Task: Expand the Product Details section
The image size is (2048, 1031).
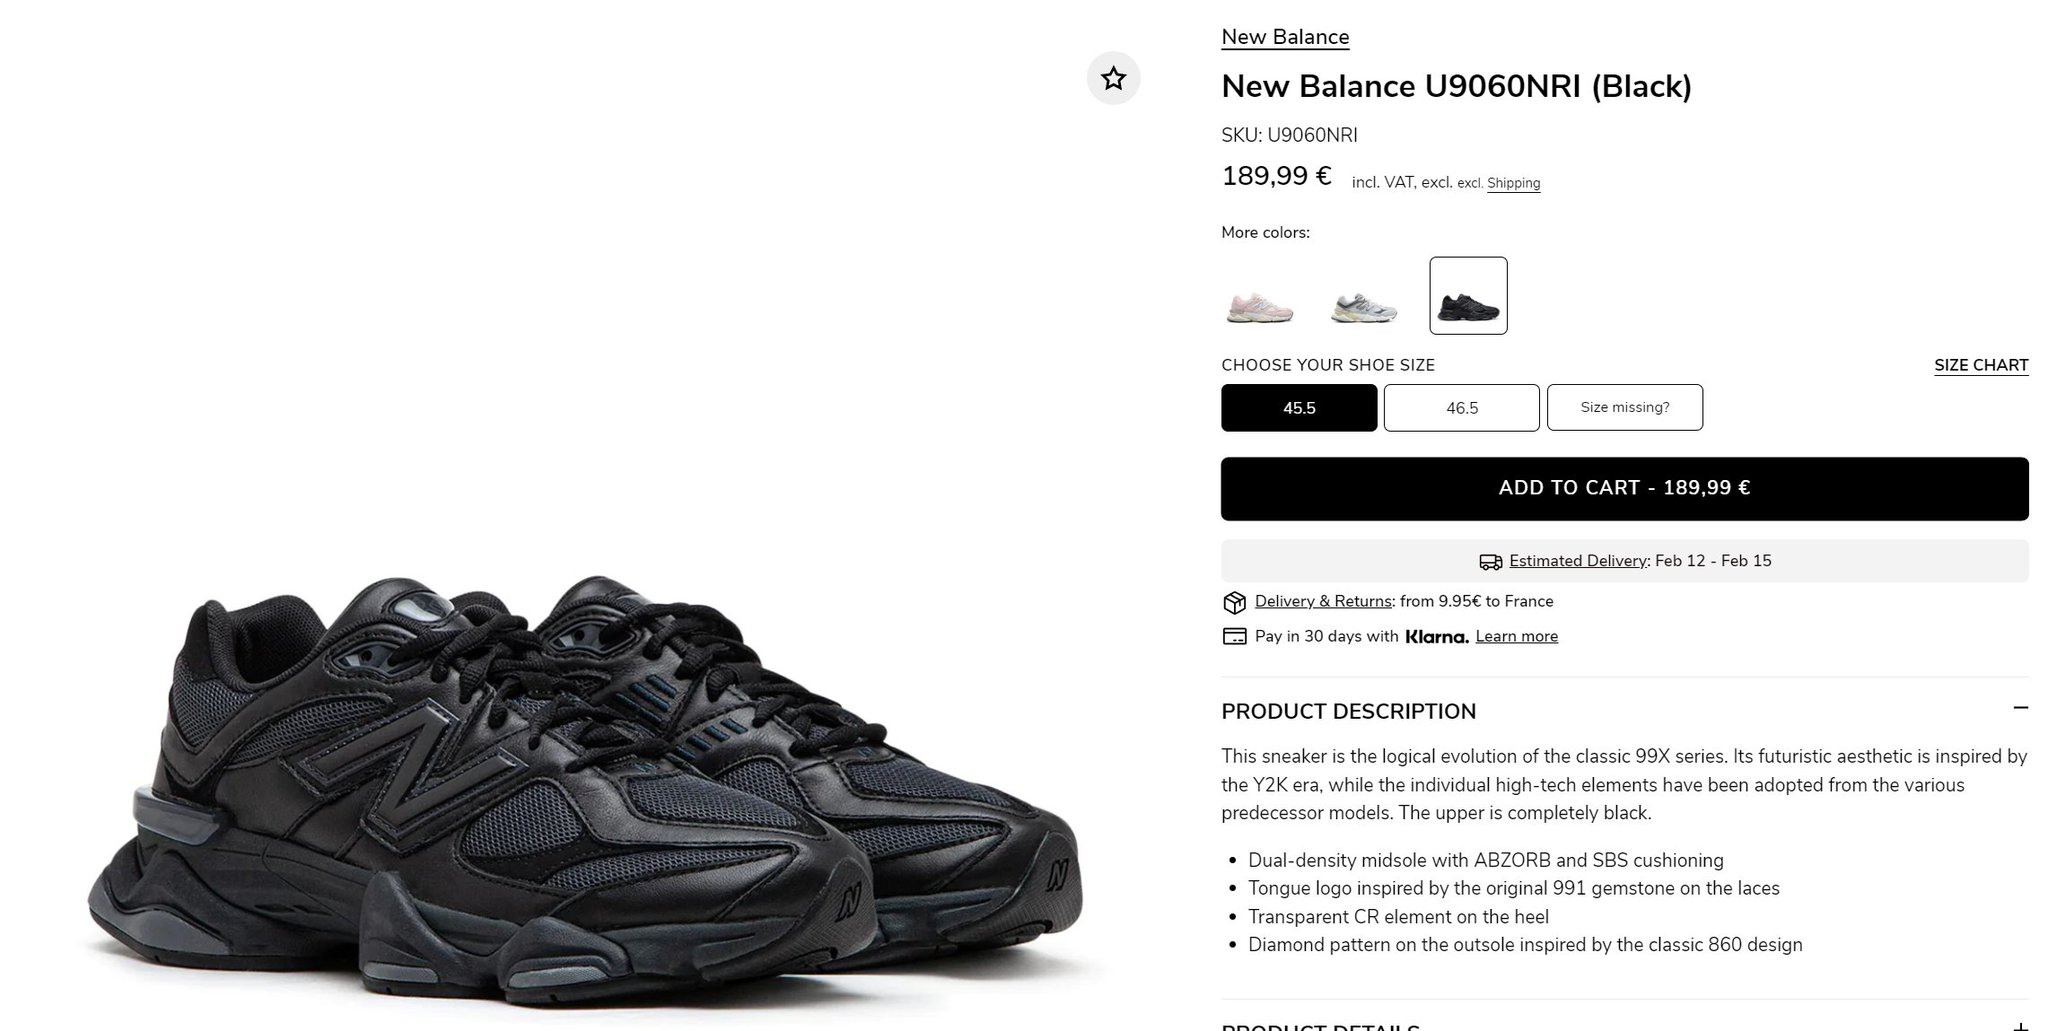Action: [x=2020, y=1025]
